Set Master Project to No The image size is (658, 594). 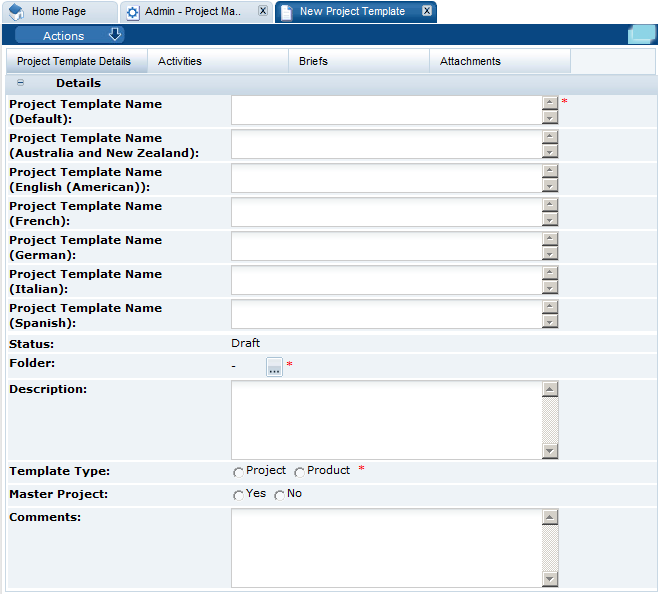[279, 495]
